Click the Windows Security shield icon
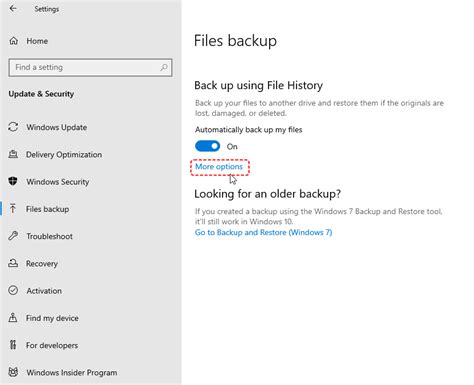The image size is (474, 385). [x=13, y=181]
